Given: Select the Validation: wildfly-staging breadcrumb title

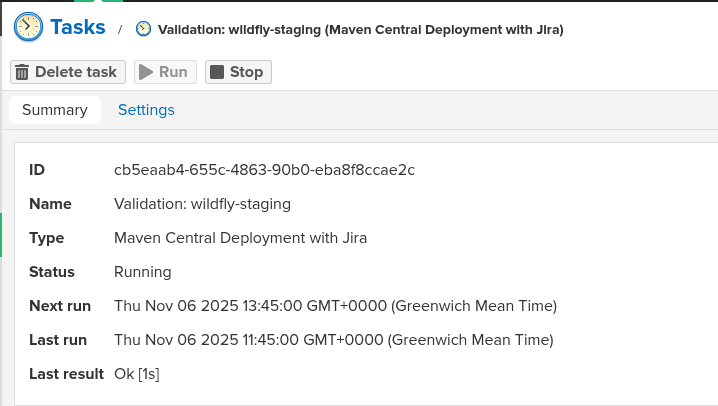Looking at the screenshot, I should click(x=360, y=30).
